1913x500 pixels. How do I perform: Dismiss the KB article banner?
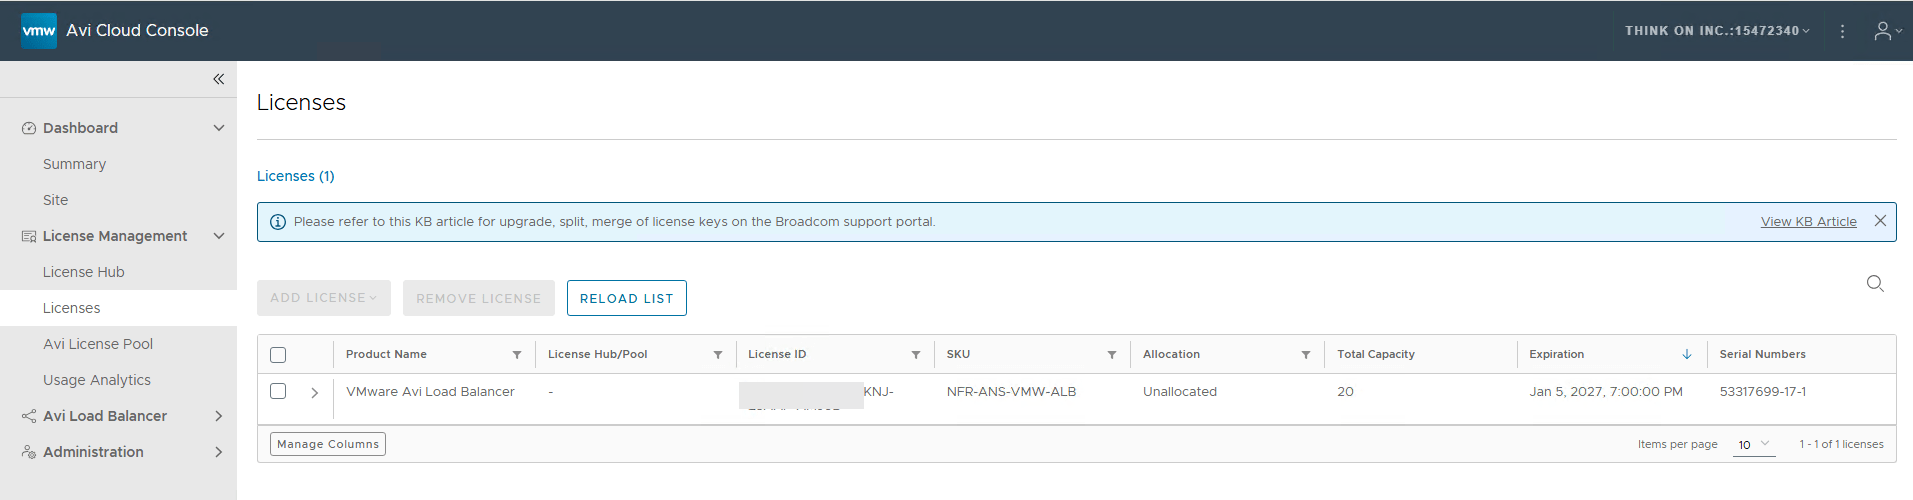pyautogui.click(x=1880, y=221)
